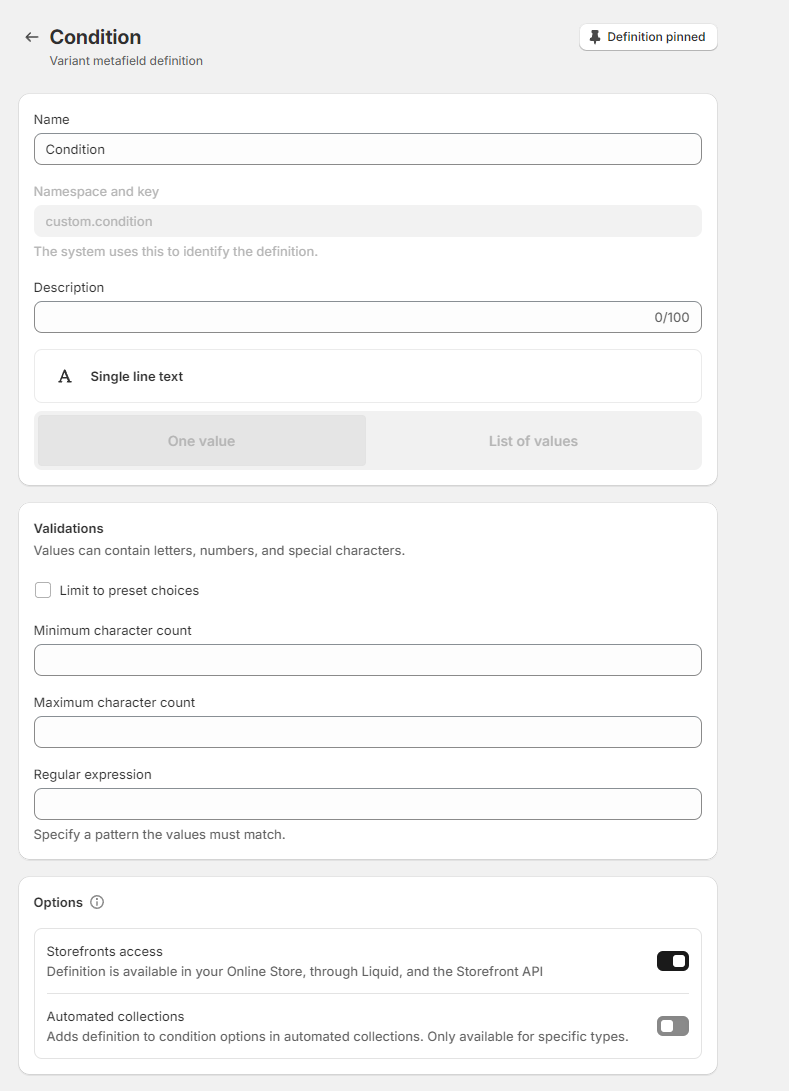
Task: Focus the Description text box
Action: point(340,317)
